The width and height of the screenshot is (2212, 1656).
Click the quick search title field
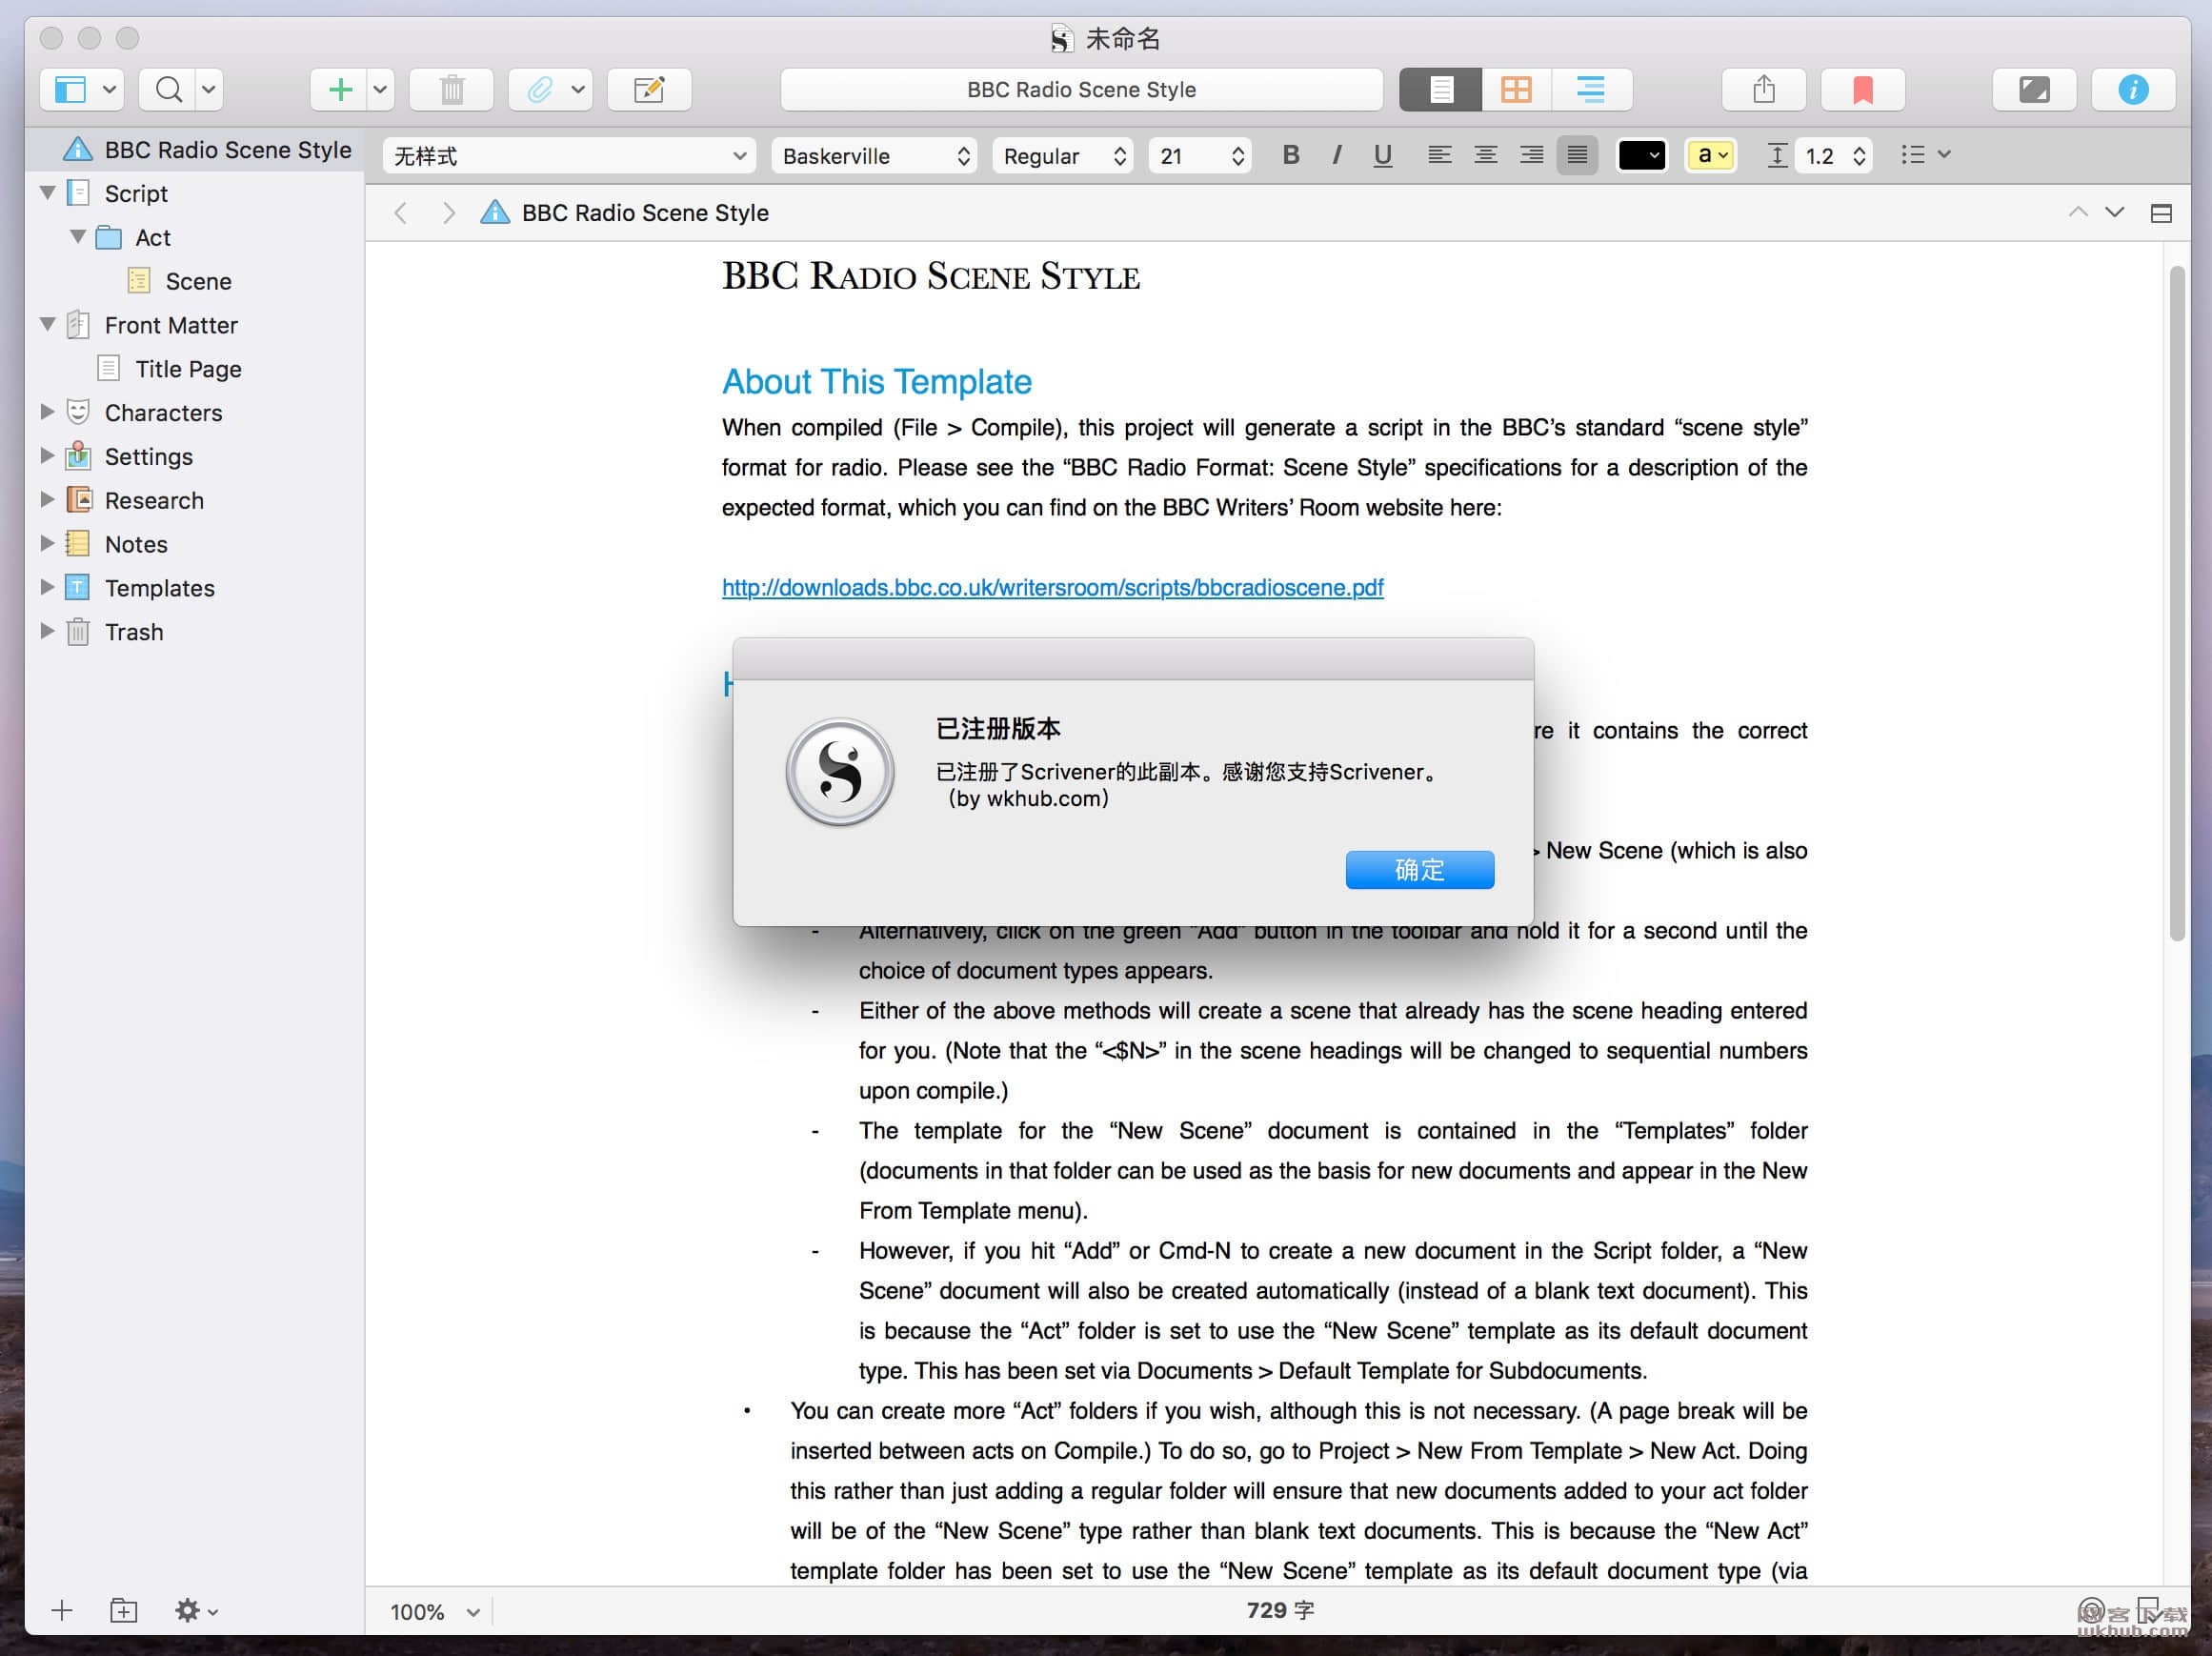tap(1081, 90)
